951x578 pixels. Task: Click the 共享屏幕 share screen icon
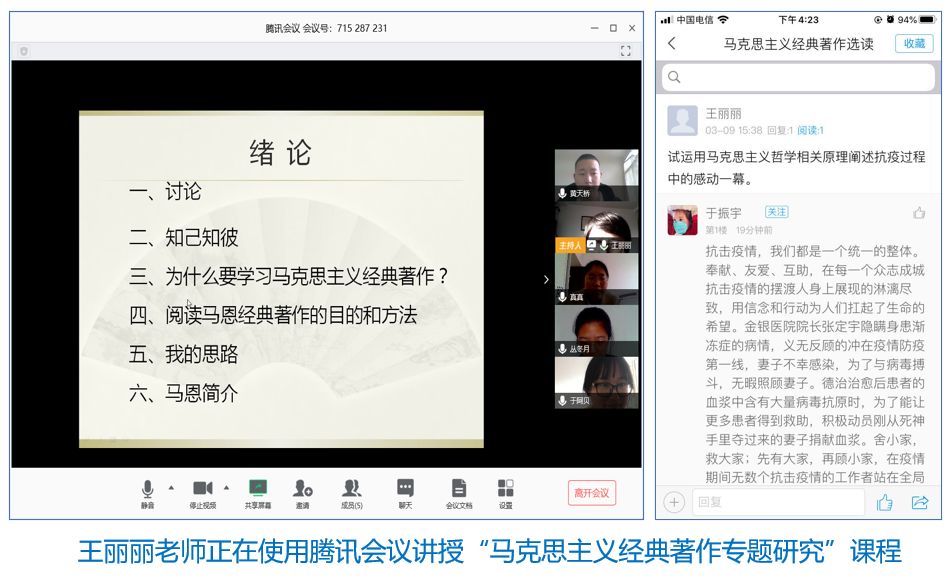coord(258,489)
